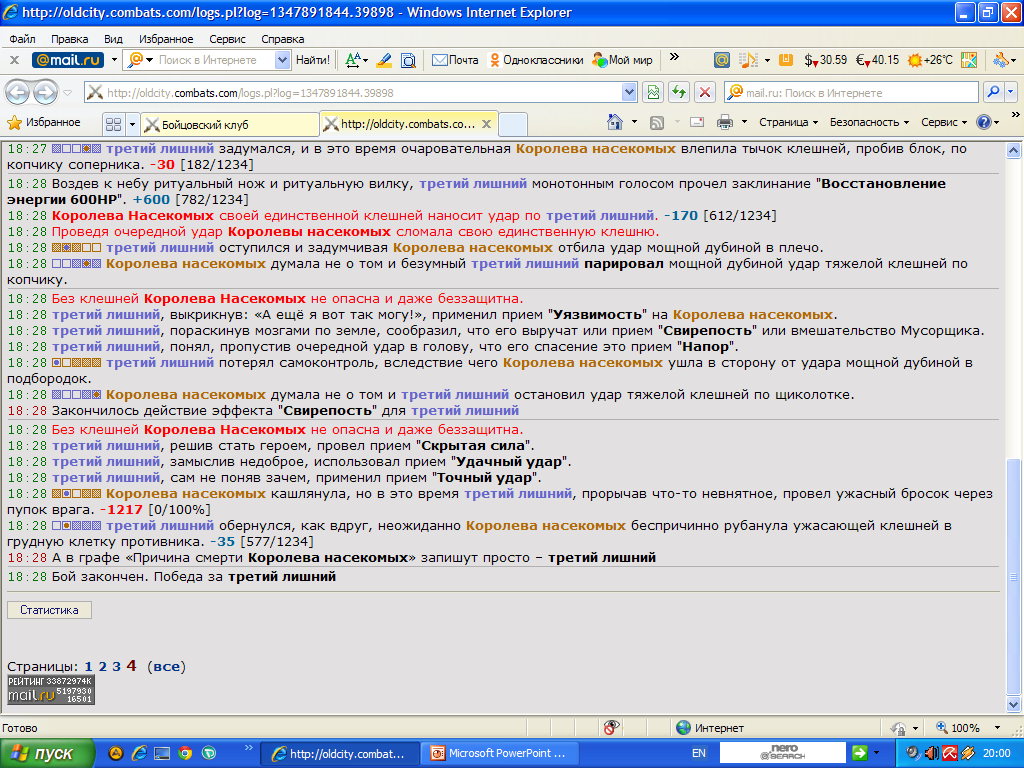Open Одноклассники from the toolbar
Viewport: 1024px width, 768px height.
click(536, 60)
